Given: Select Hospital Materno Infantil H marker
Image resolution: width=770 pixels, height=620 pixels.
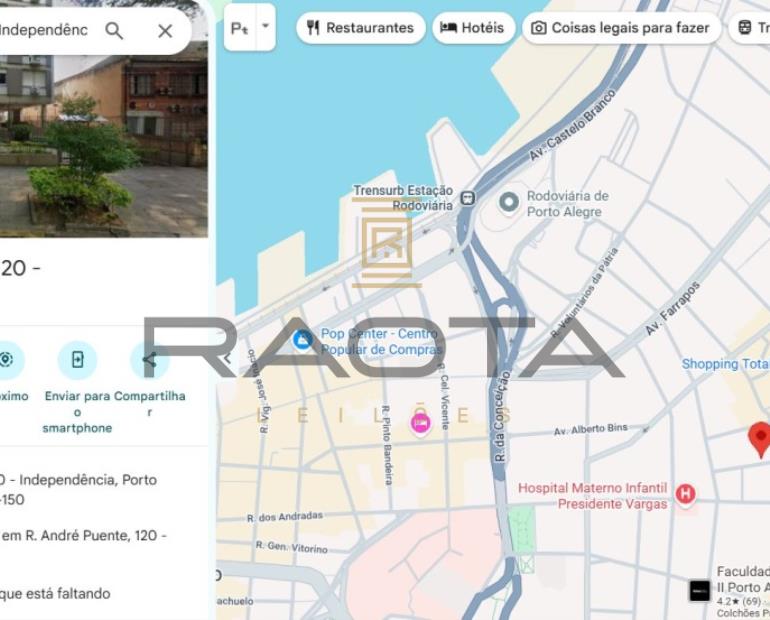Looking at the screenshot, I should pyautogui.click(x=685, y=494).
